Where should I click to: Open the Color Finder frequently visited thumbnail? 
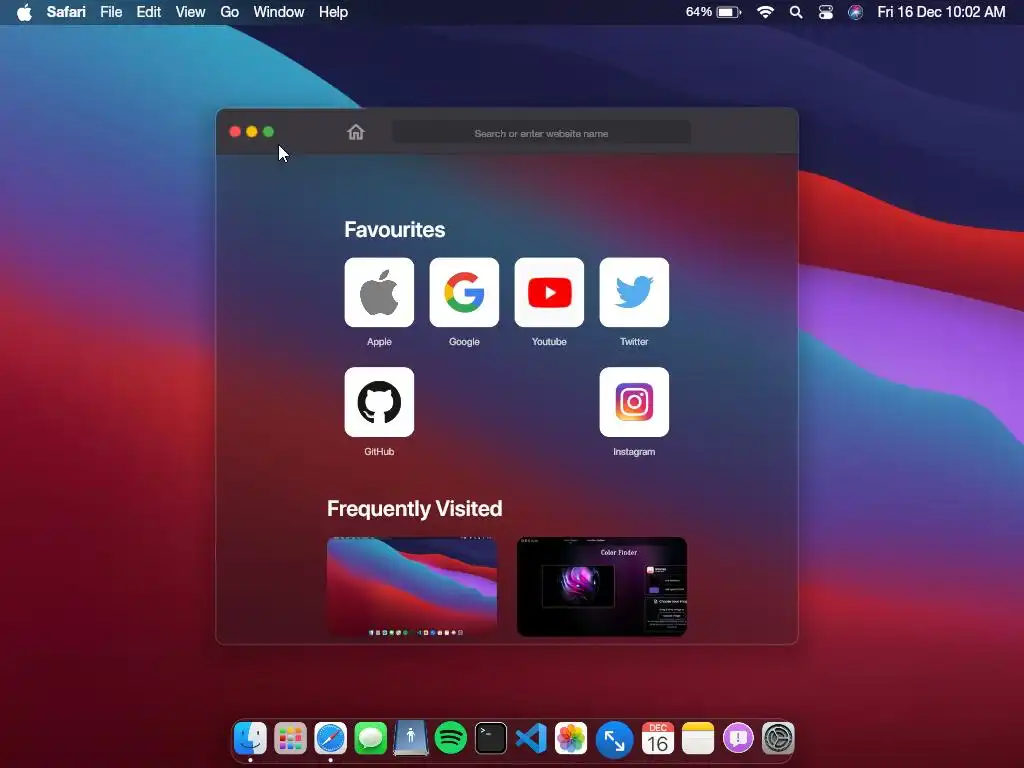[601, 586]
